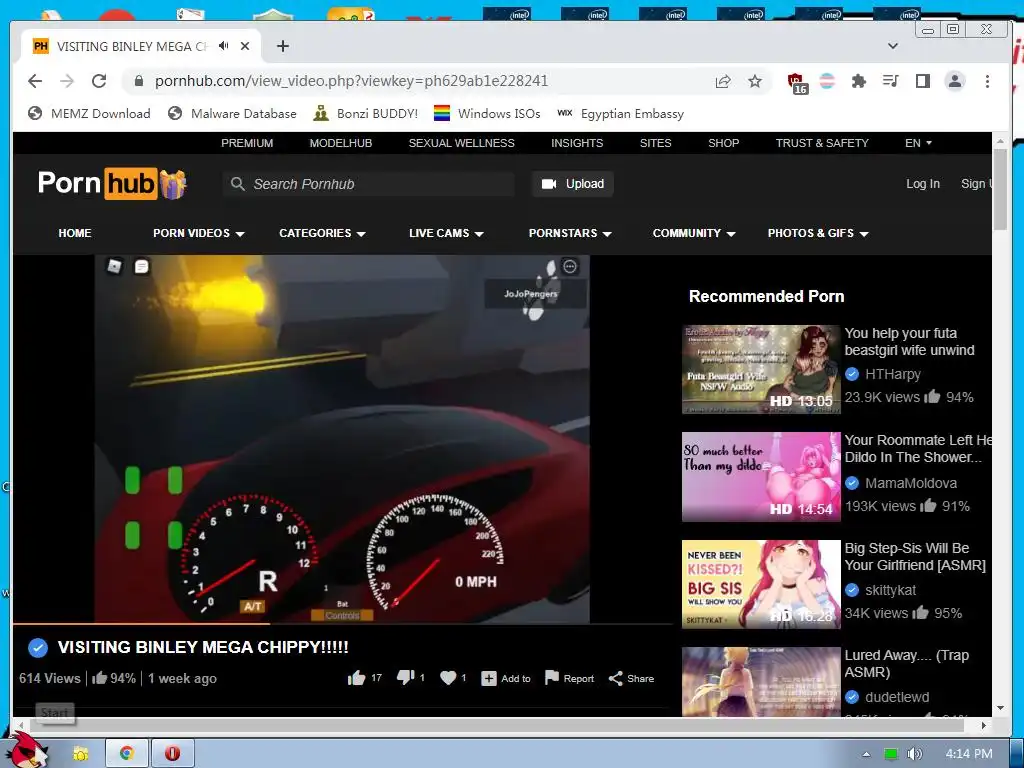Select MODELHUB in the top bar
1024x768 pixels.
tap(341, 143)
